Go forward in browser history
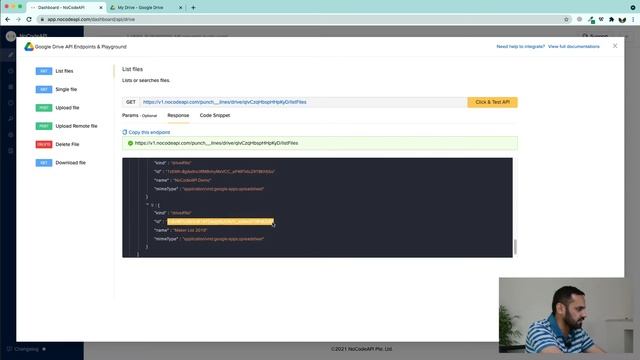The height and width of the screenshot is (360, 640). tap(18, 19)
